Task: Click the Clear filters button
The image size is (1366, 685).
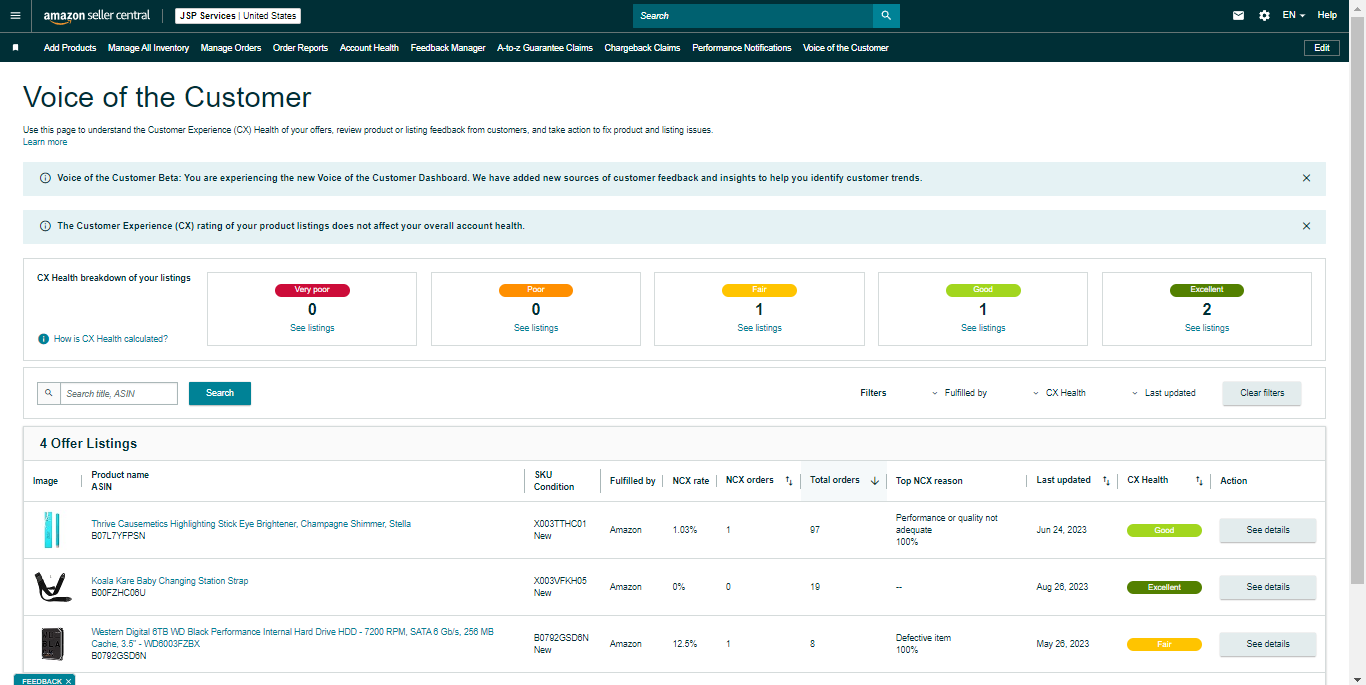Action: [x=1262, y=393]
